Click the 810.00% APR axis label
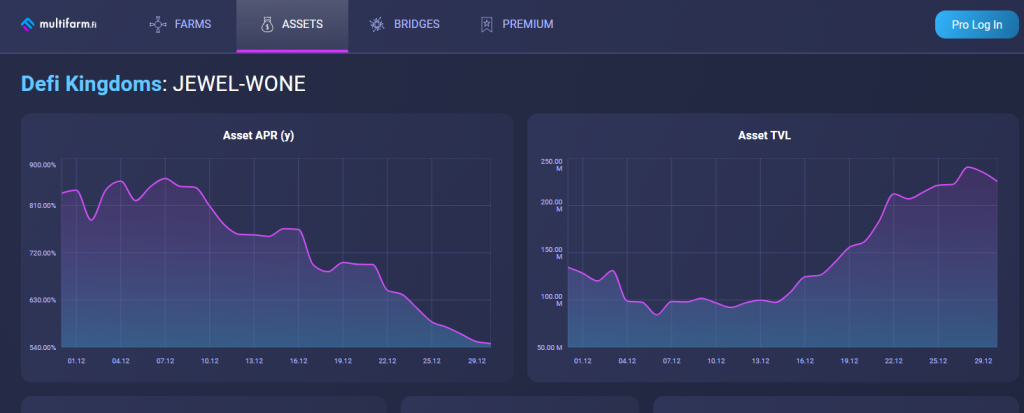This screenshot has height=413, width=1024. pos(43,205)
